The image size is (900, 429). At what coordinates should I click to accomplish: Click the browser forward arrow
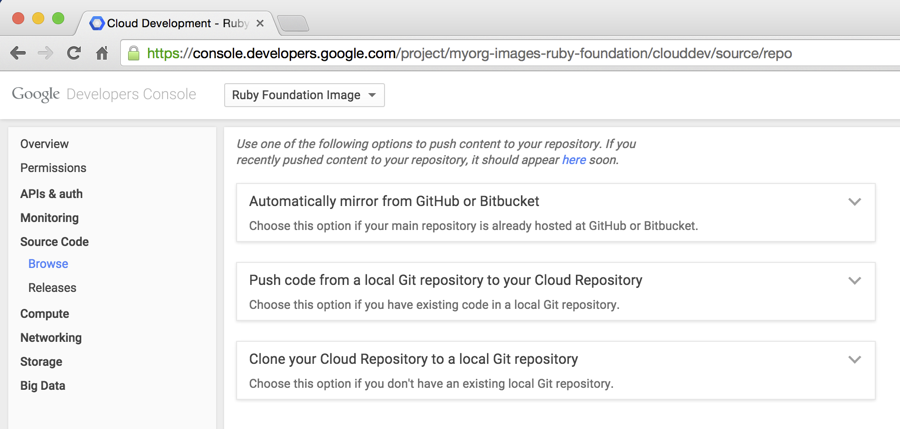(45, 53)
